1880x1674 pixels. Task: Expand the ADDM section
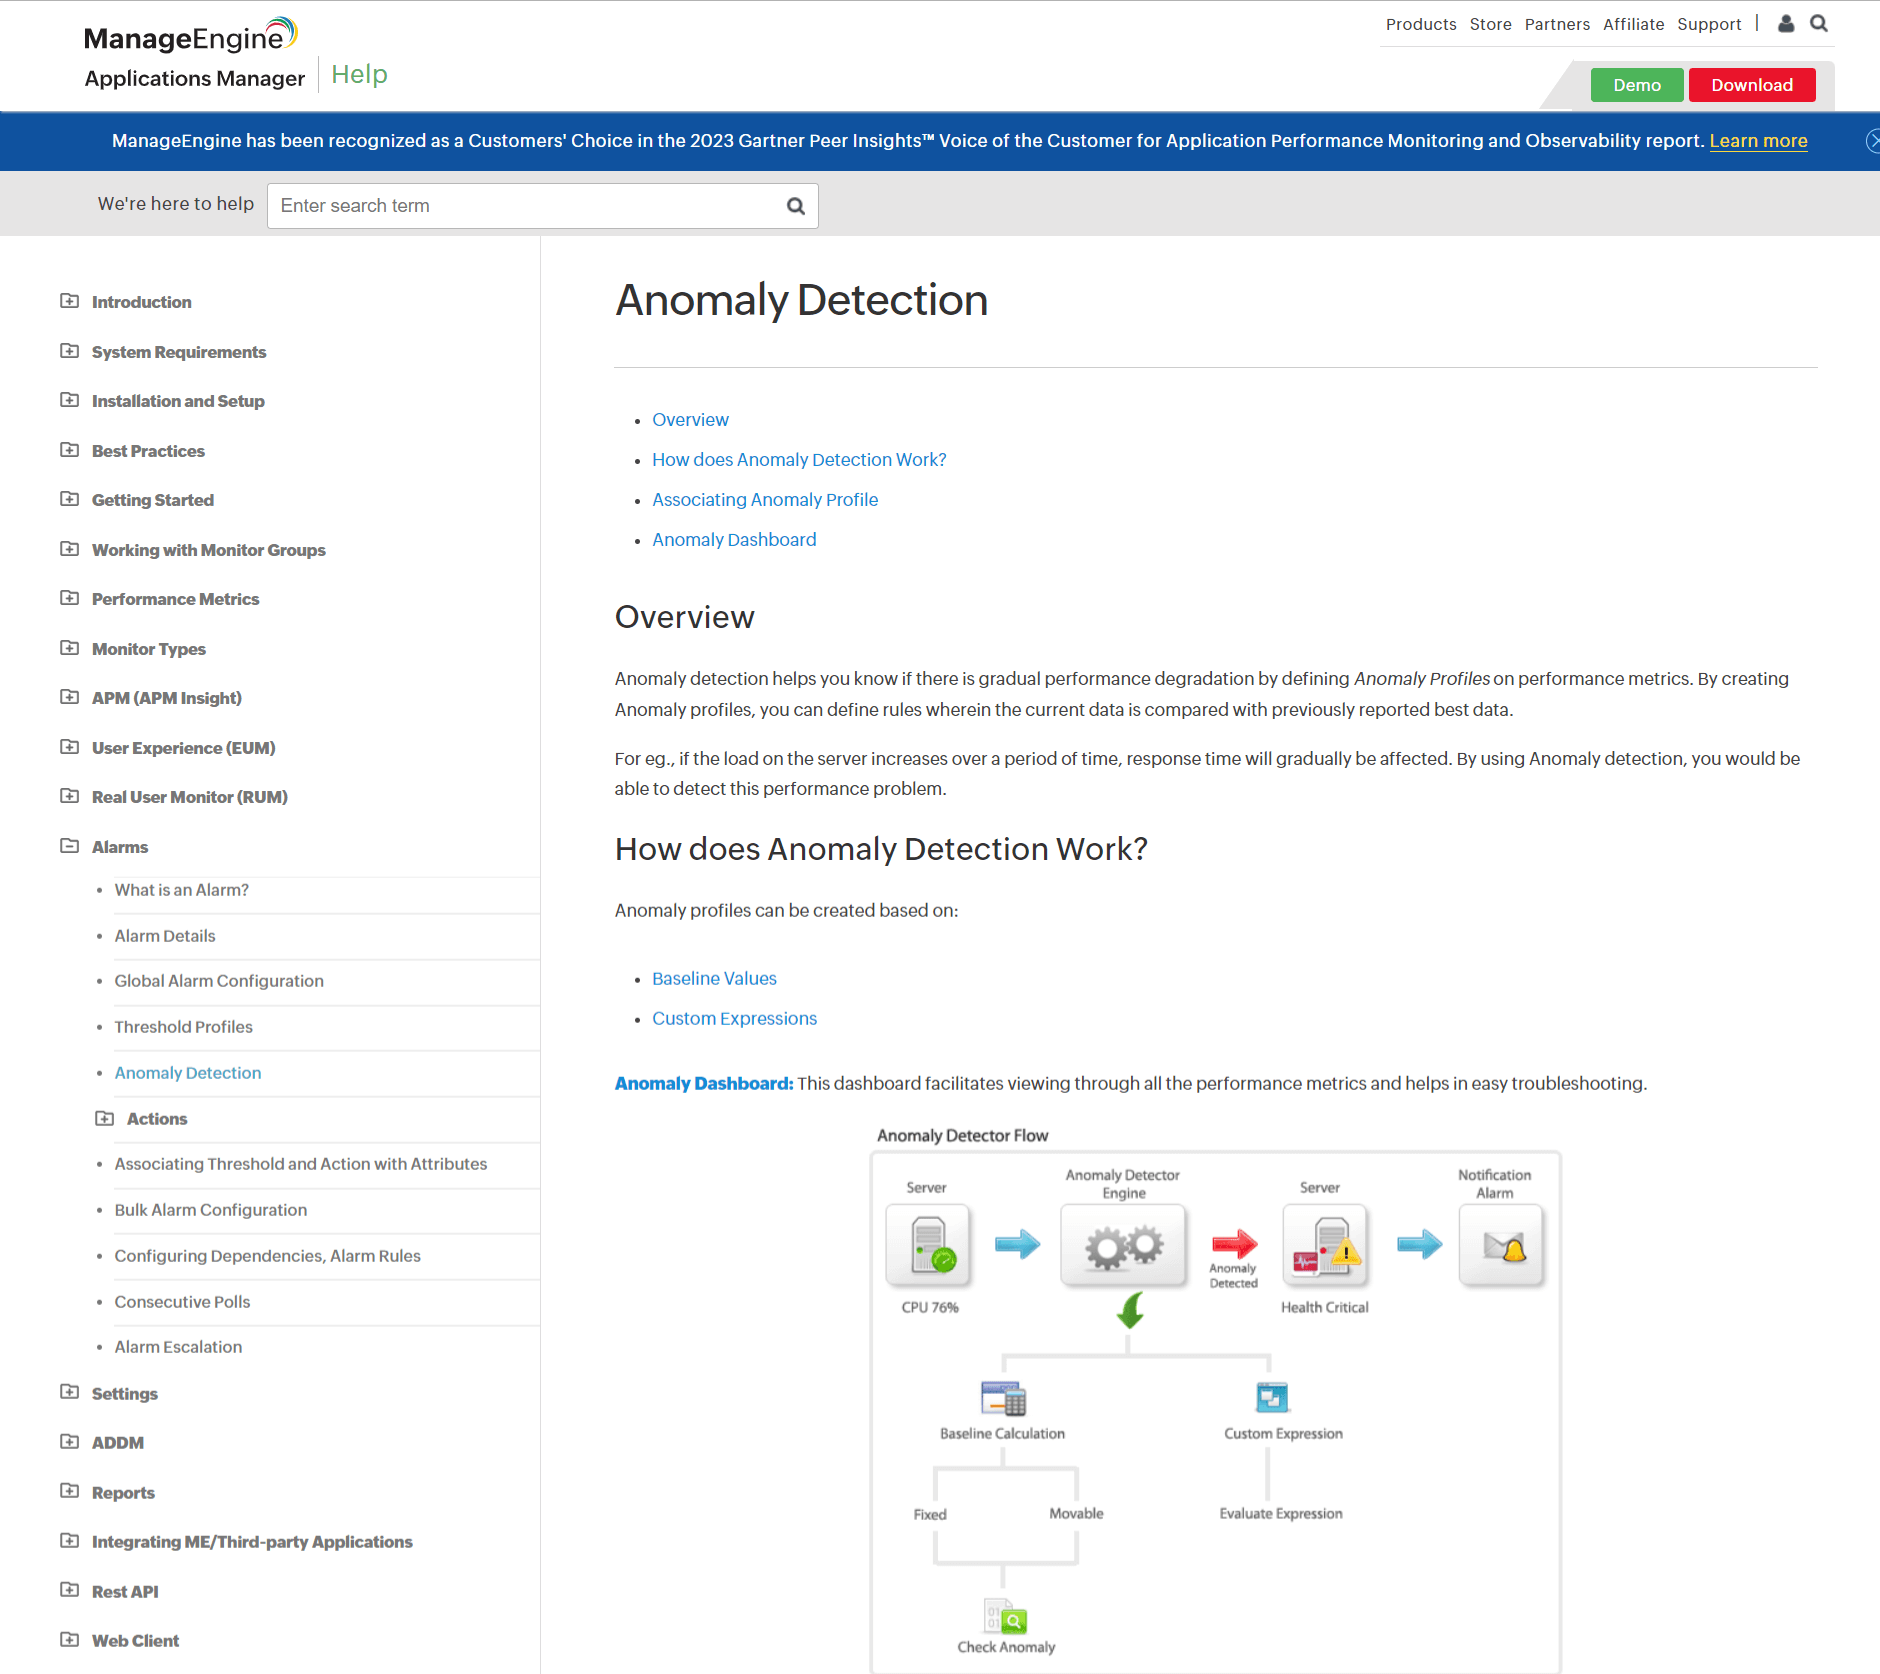69,1442
